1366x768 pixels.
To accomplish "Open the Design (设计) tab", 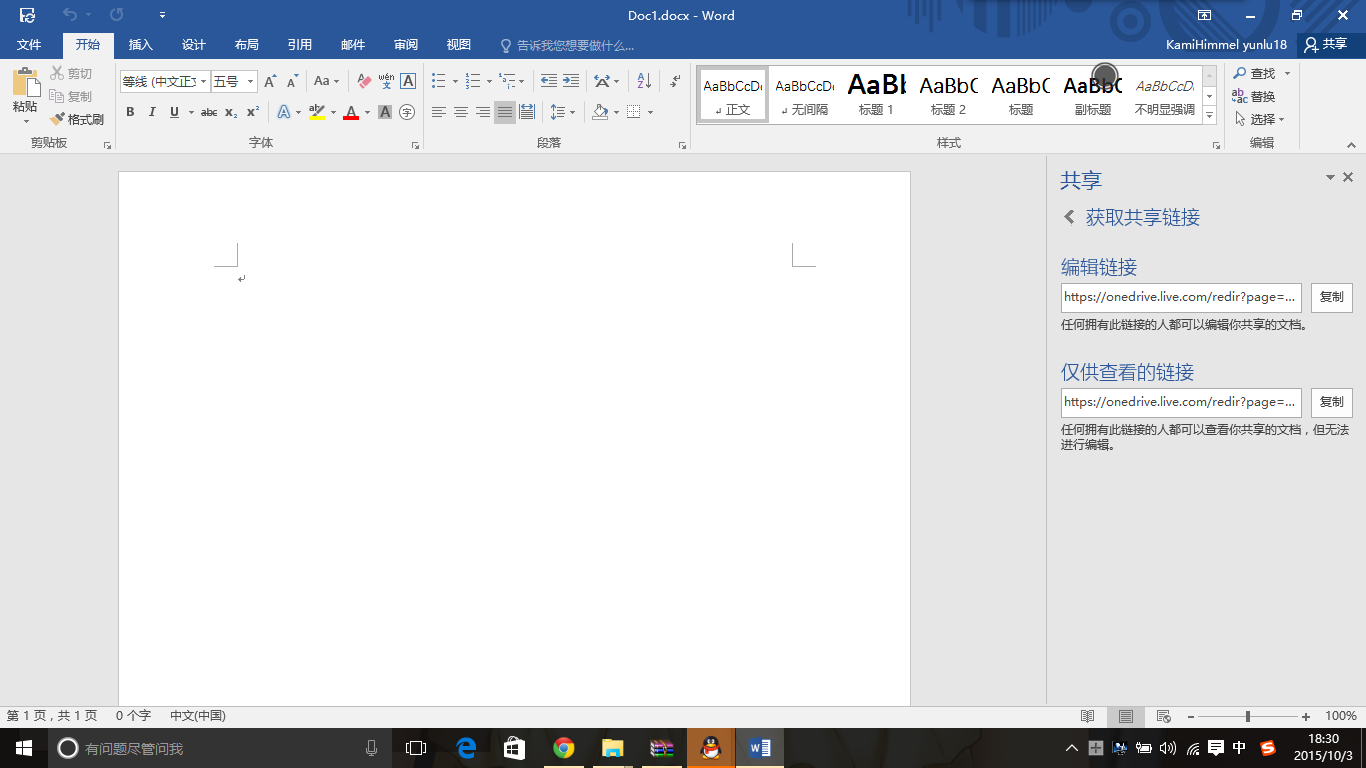I will tap(194, 45).
